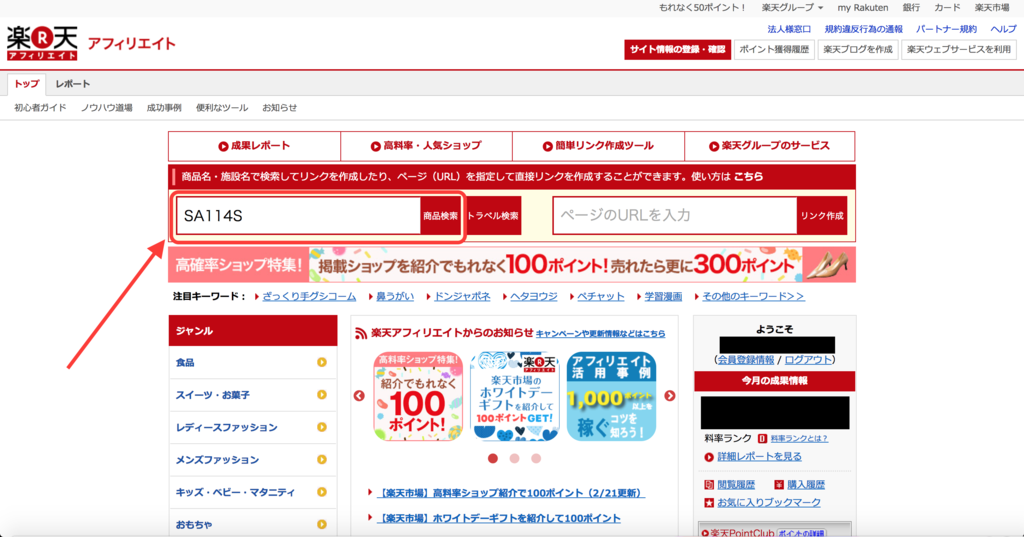This screenshot has width=1024, height=537.
Task: Focus product search field containing SA114S
Action: point(298,216)
